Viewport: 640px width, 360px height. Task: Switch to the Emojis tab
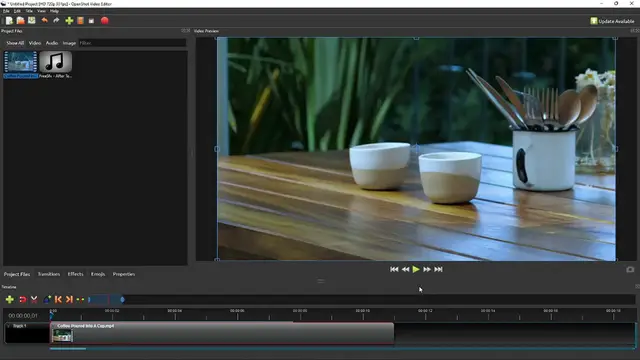tap(98, 274)
